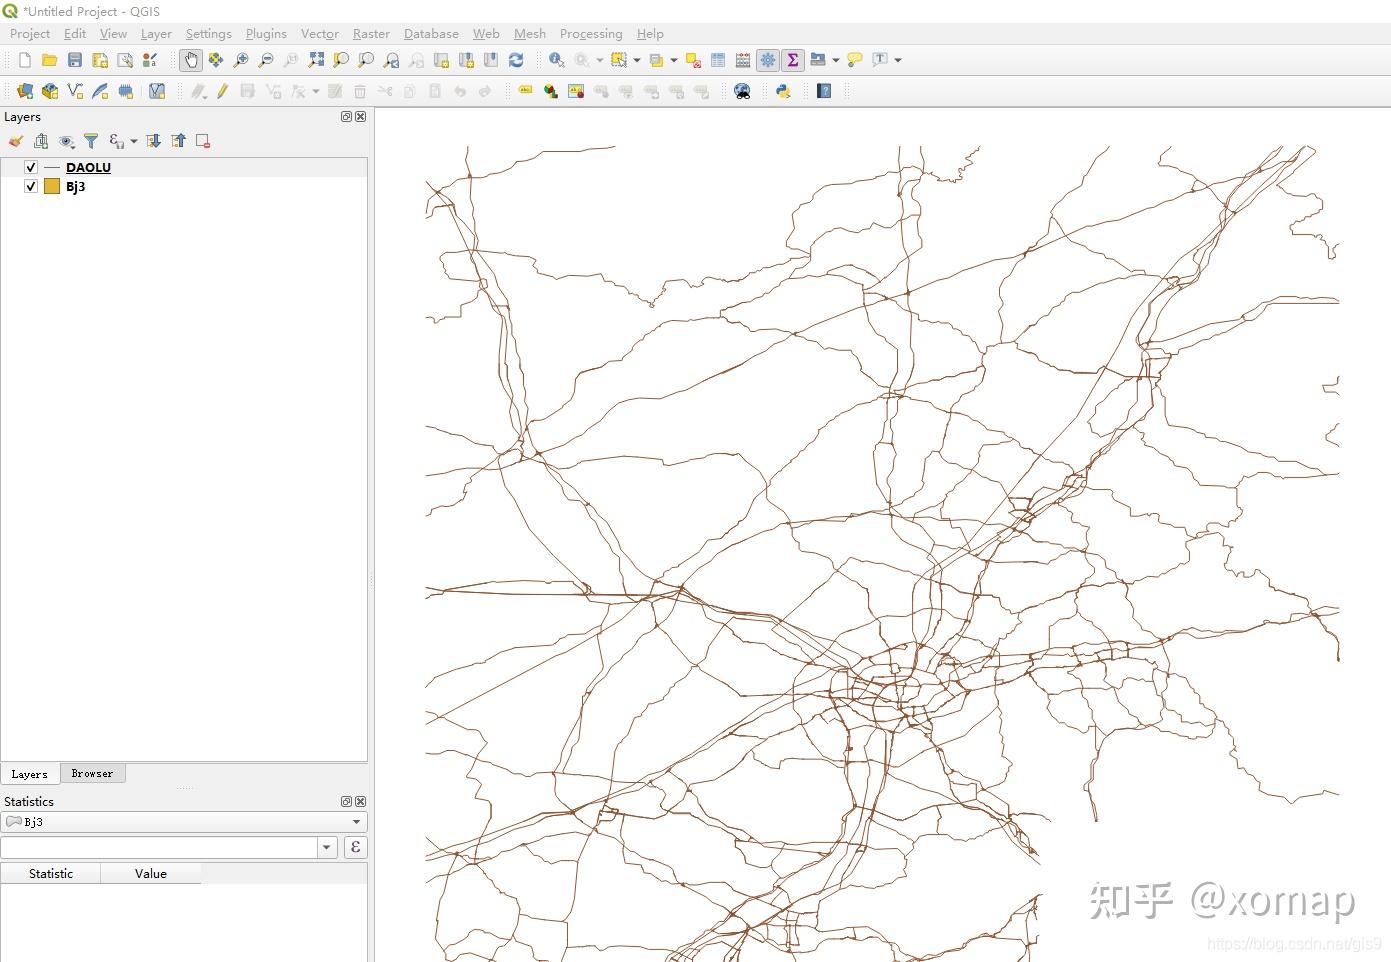This screenshot has width=1391, height=962.
Task: Open the Statistics field dropdown arrow
Action: tap(327, 847)
